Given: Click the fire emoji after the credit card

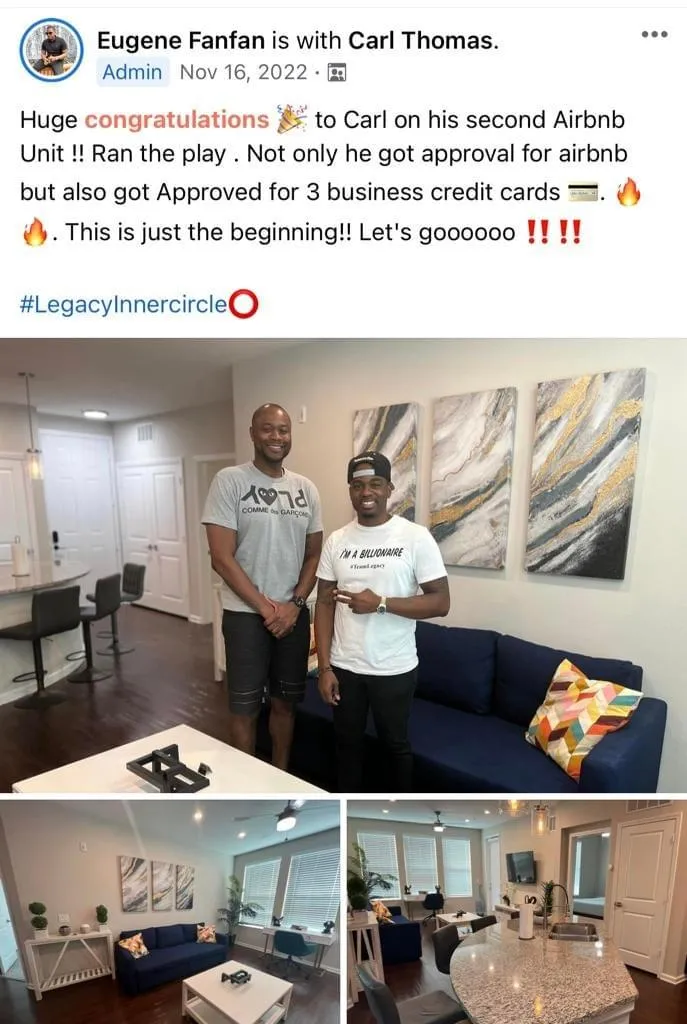Looking at the screenshot, I should point(628,192).
